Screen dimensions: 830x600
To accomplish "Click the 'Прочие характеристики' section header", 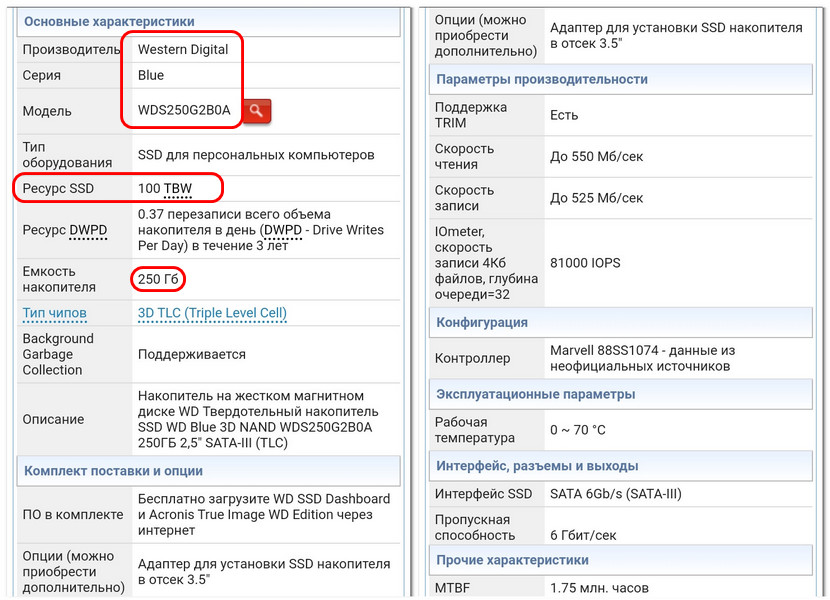I will pyautogui.click(x=620, y=560).
